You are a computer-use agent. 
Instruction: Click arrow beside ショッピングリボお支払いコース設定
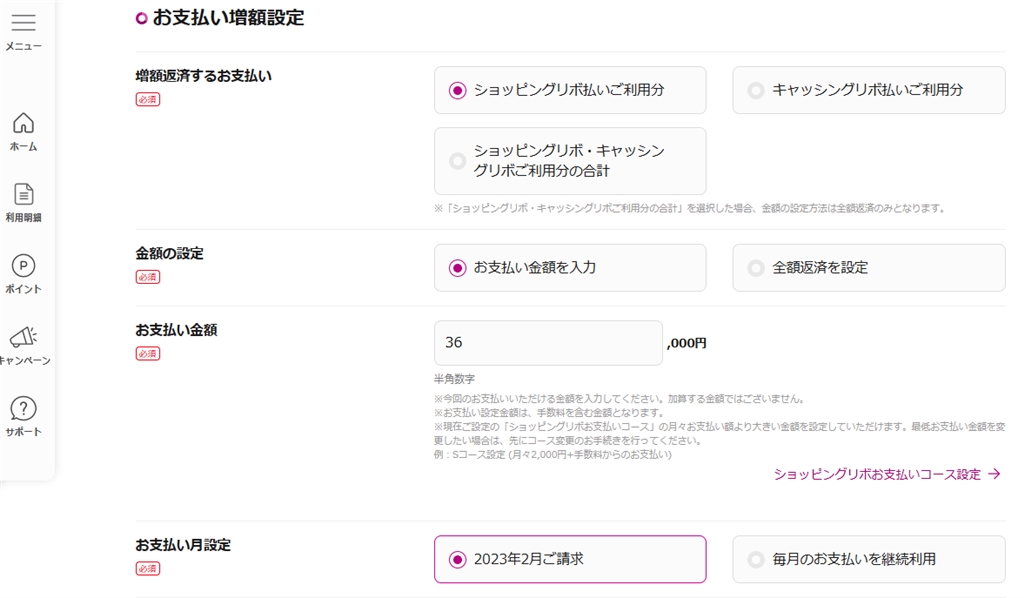994,474
